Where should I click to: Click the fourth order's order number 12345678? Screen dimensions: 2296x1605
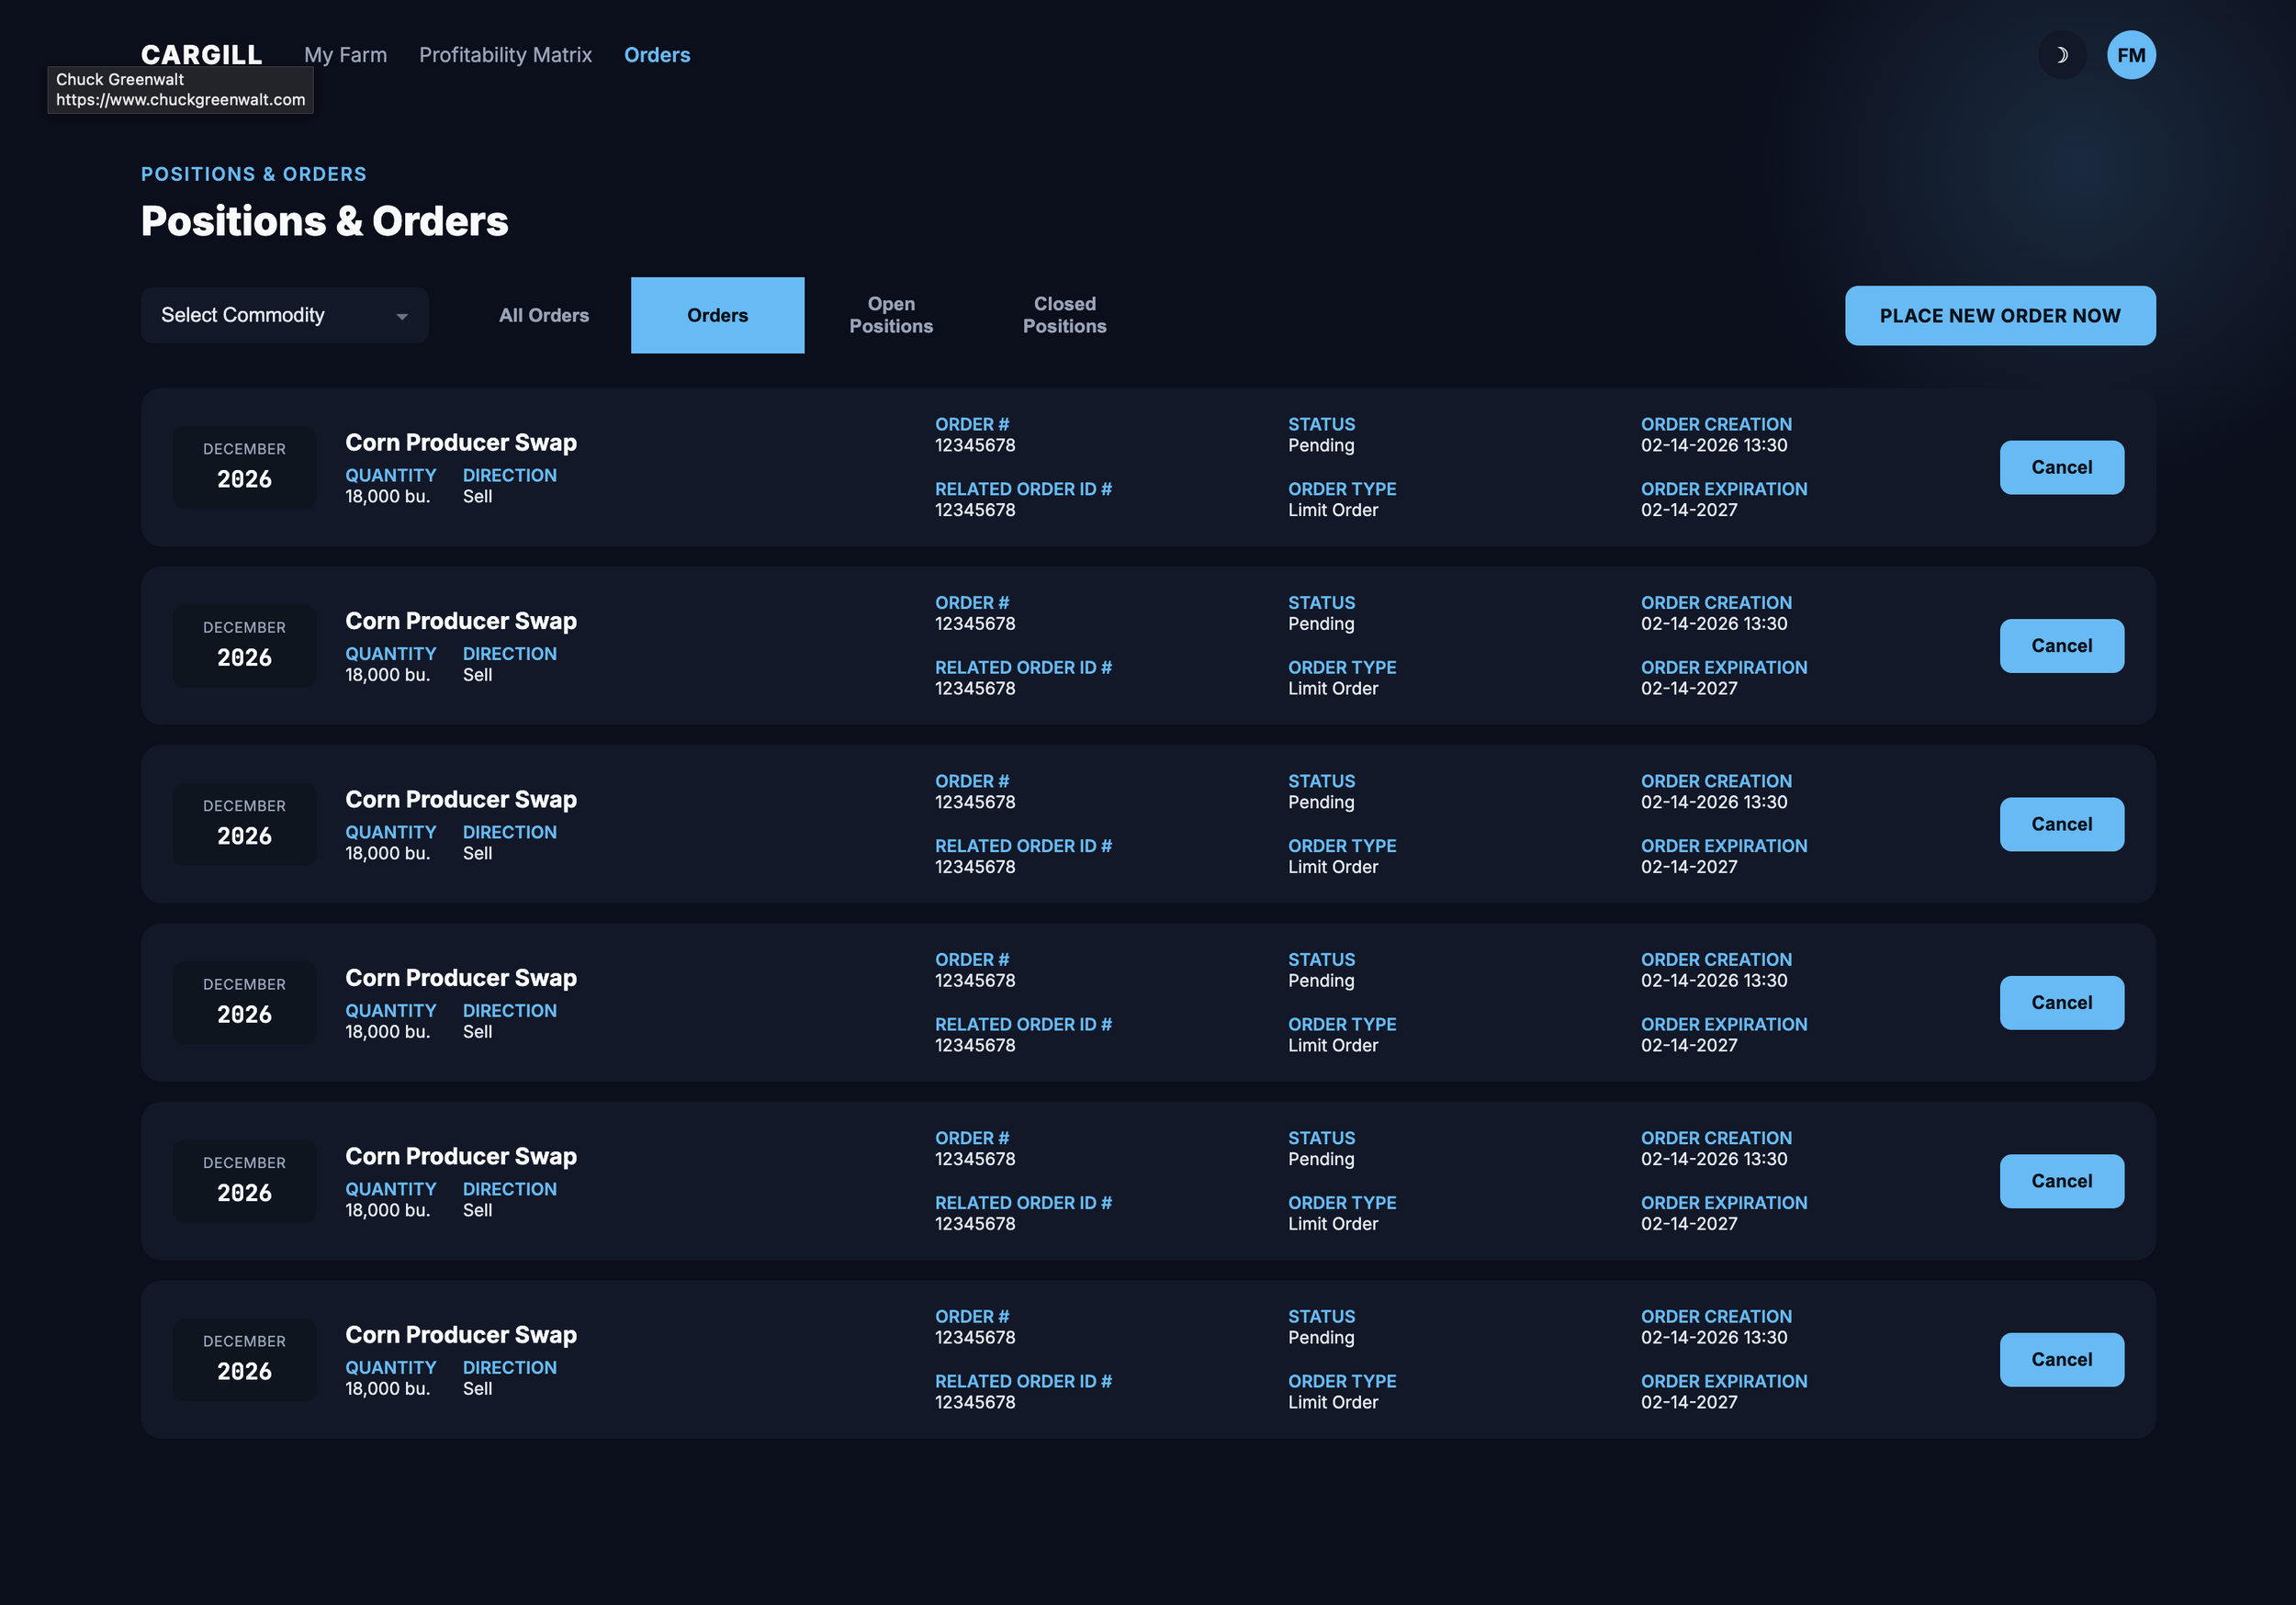click(975, 981)
